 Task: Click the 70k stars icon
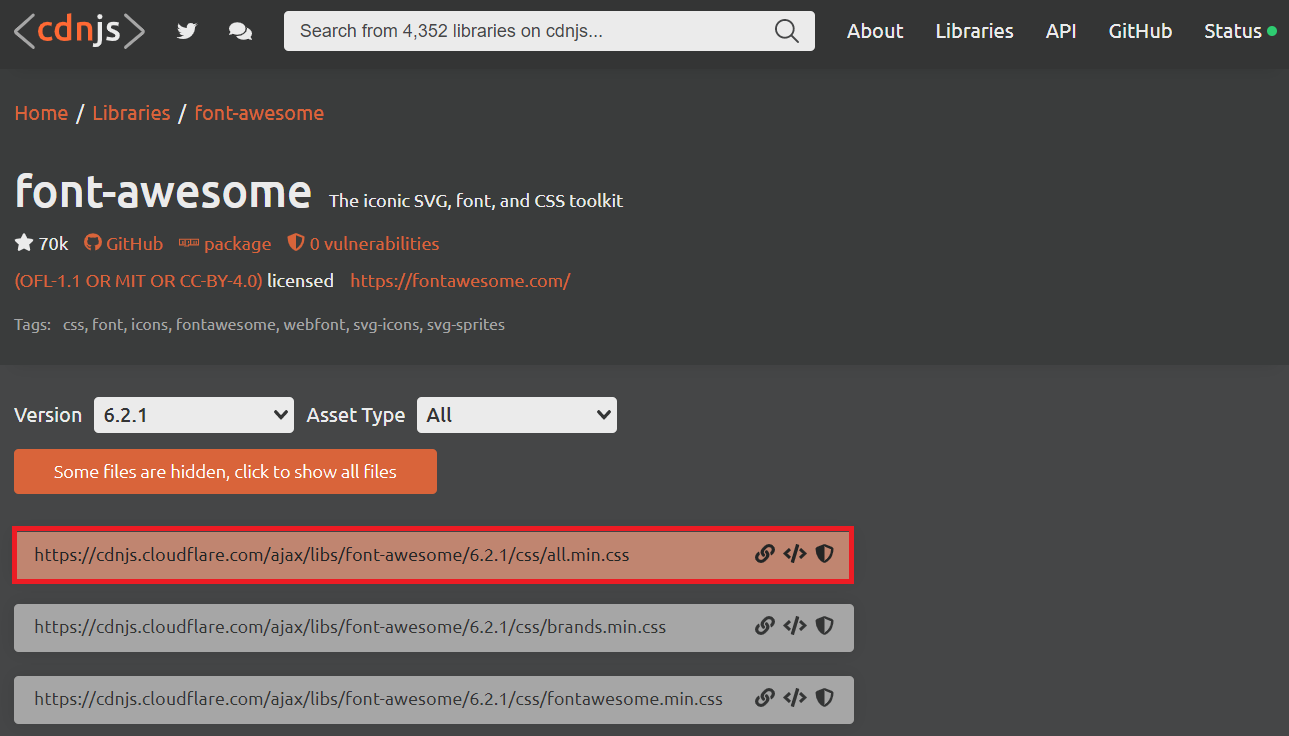(24, 243)
